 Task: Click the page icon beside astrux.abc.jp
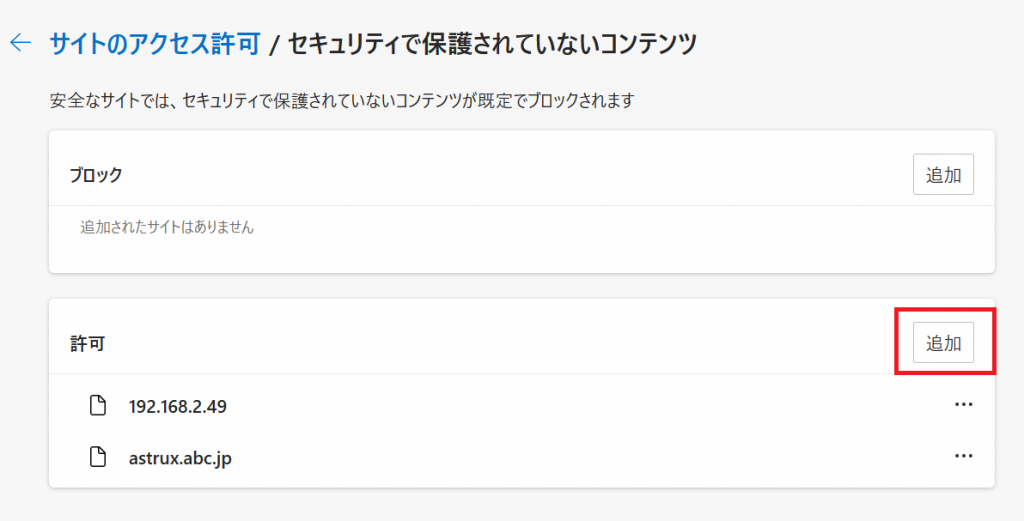98,457
